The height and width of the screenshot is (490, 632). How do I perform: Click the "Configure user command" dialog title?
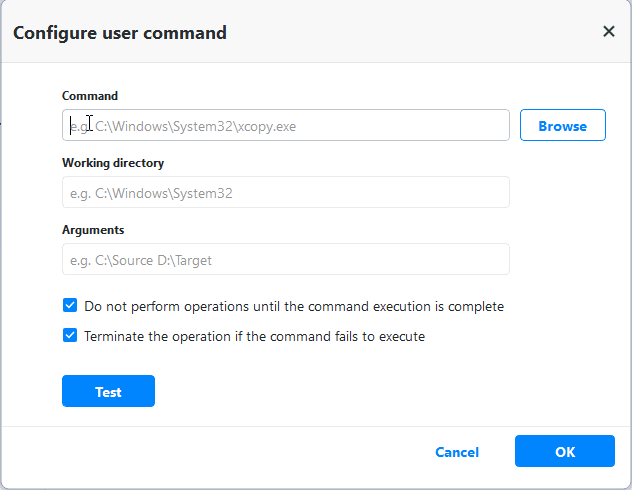120,33
